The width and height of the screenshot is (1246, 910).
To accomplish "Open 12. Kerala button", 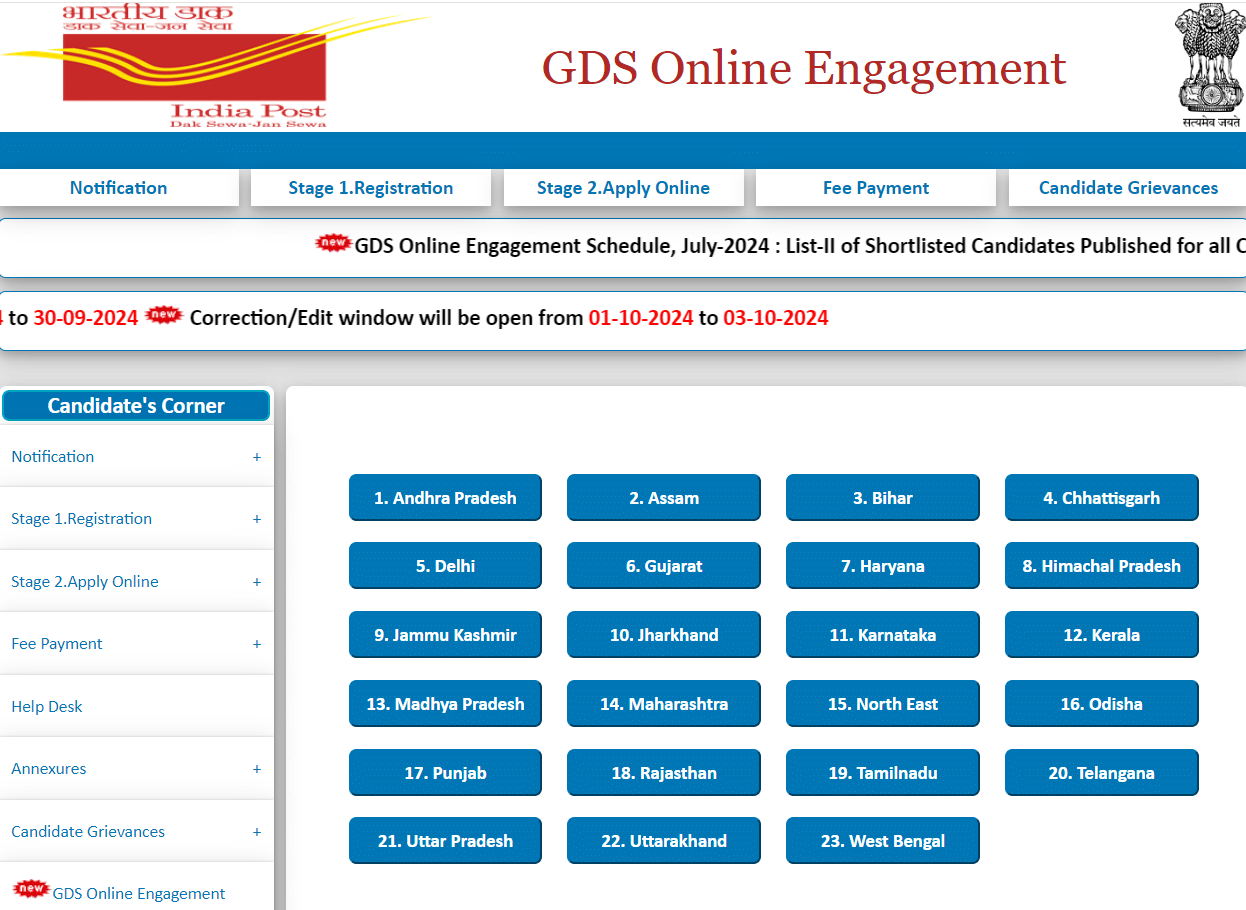I will (1102, 635).
